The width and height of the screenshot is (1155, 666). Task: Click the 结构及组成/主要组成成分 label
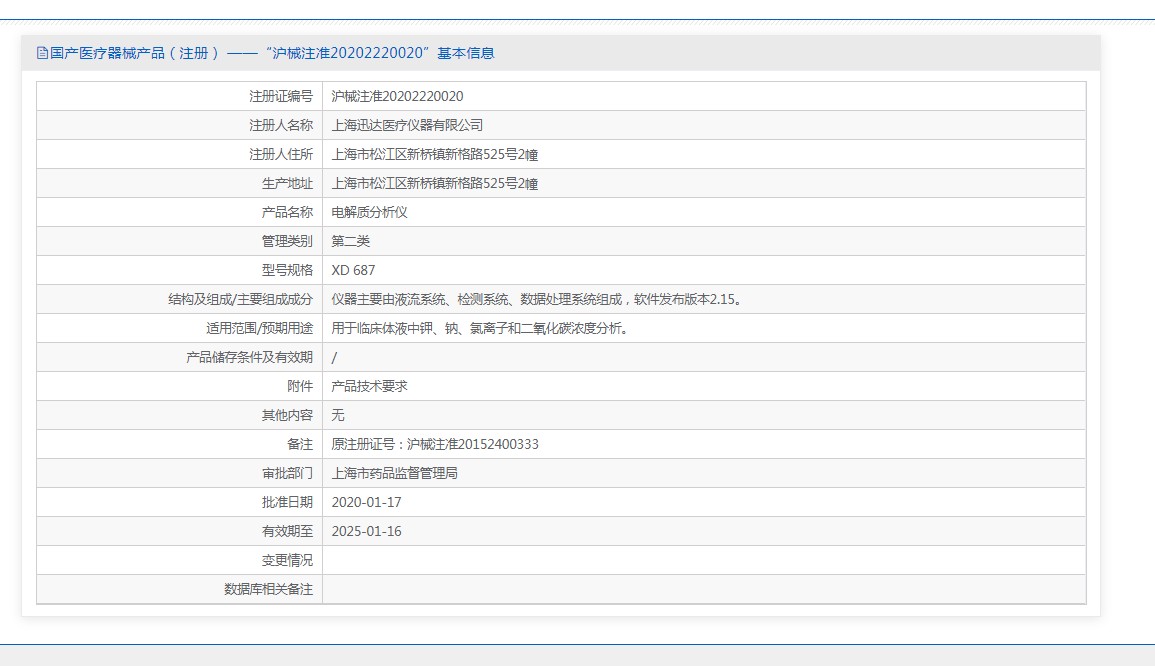pos(240,299)
